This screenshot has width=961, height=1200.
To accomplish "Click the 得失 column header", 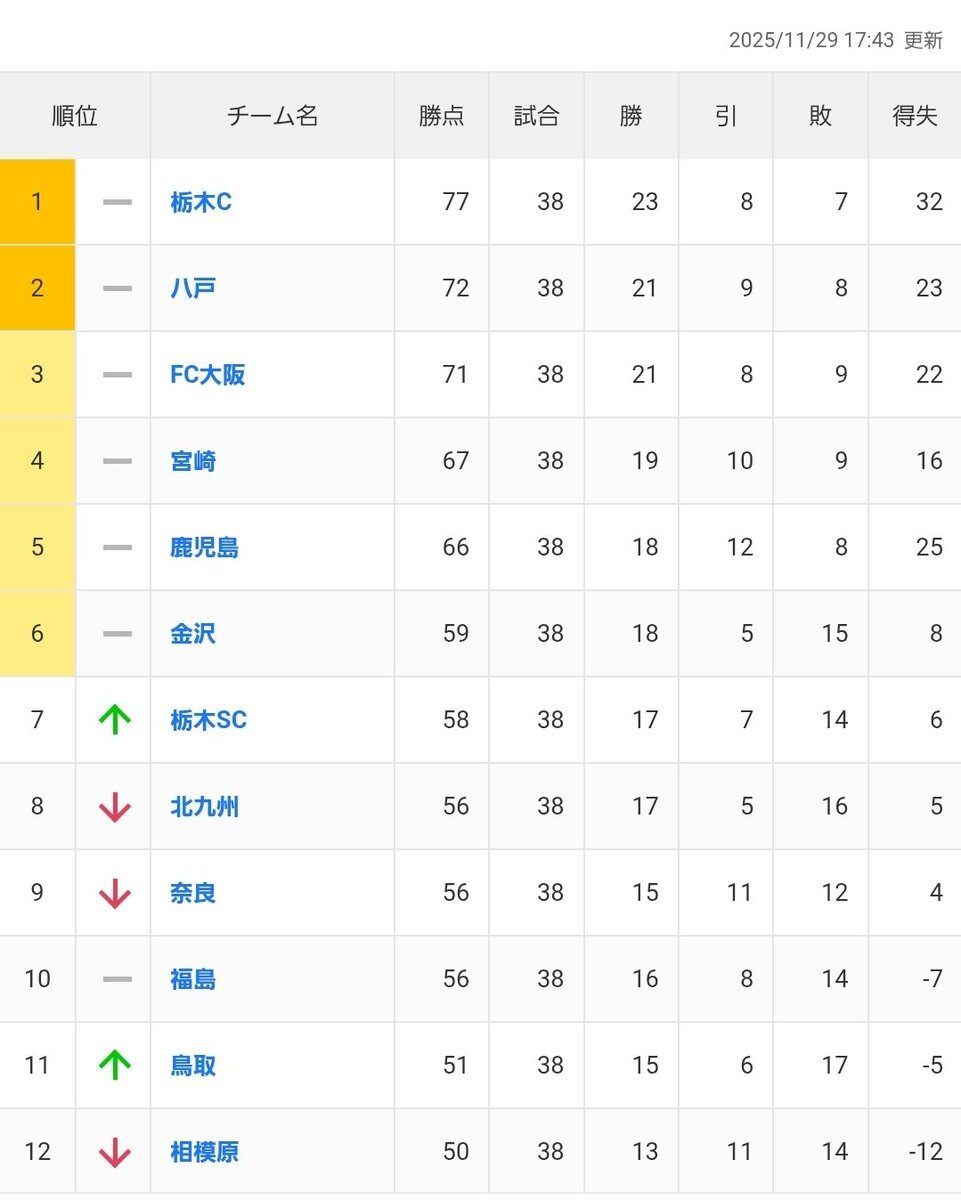I will pyautogui.click(x=915, y=116).
